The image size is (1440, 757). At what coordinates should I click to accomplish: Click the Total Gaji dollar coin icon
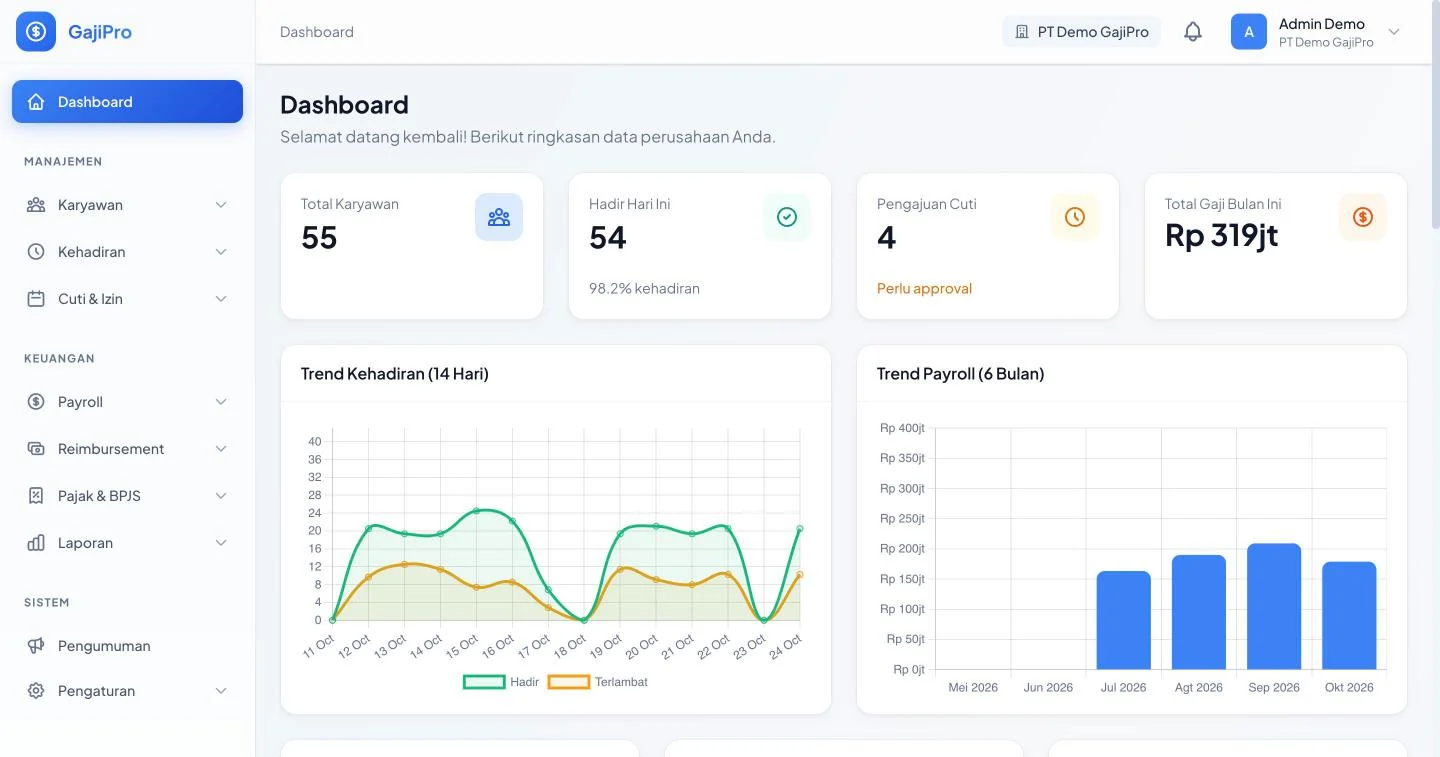pyautogui.click(x=1363, y=217)
